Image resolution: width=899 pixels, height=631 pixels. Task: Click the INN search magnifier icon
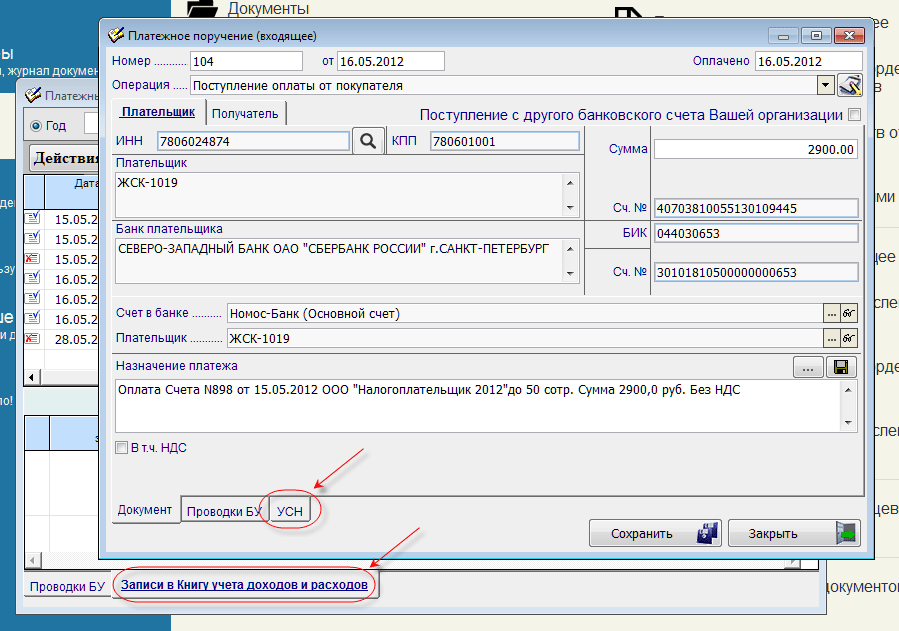coord(368,141)
